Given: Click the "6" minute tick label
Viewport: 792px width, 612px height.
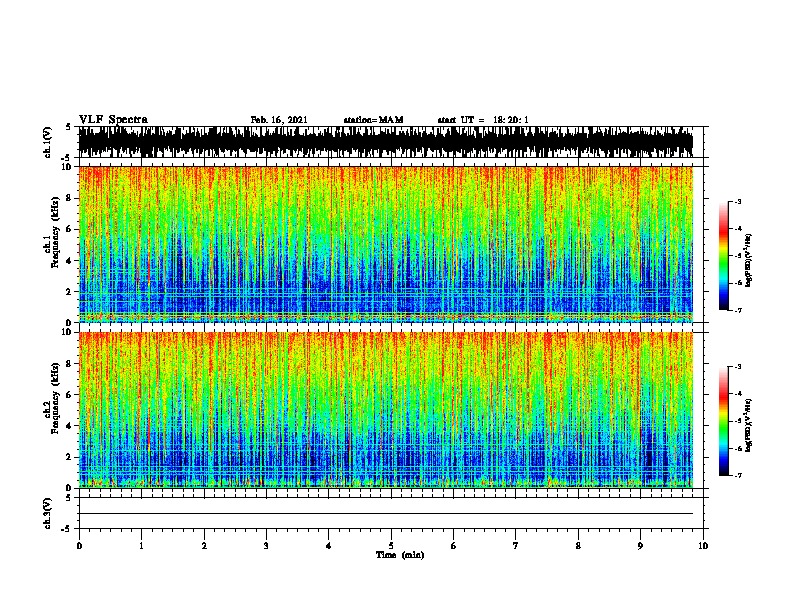Looking at the screenshot, I should point(453,546).
